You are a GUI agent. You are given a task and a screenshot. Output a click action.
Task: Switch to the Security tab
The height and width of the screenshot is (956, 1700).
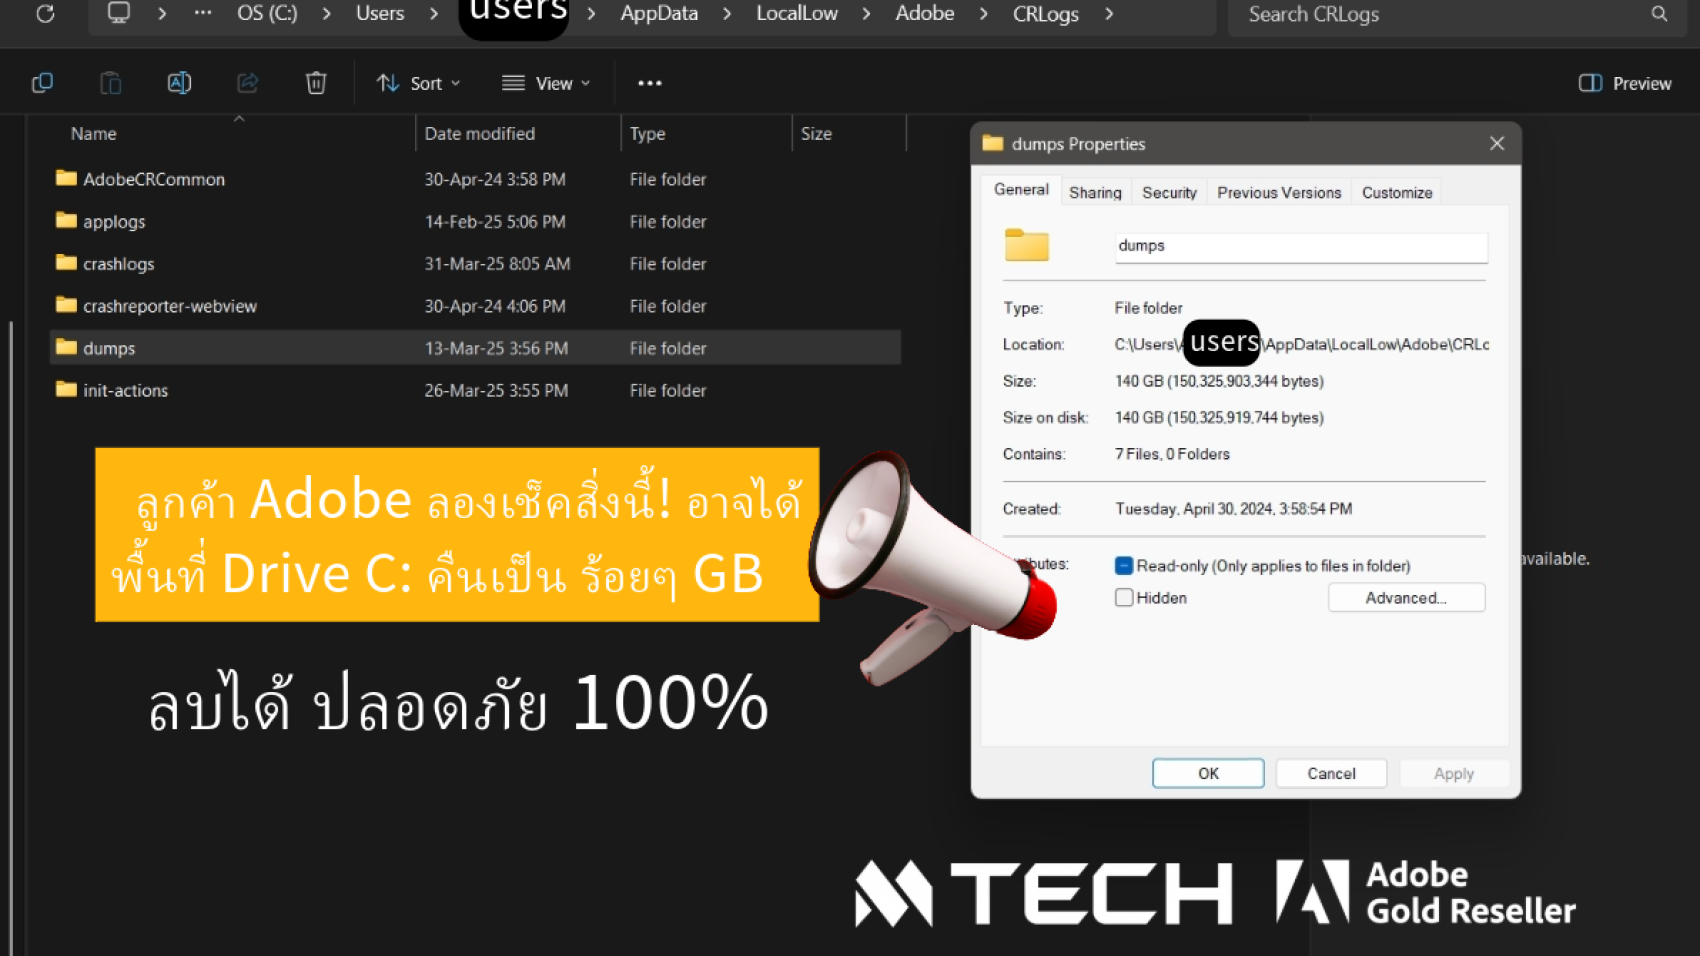1169,192
